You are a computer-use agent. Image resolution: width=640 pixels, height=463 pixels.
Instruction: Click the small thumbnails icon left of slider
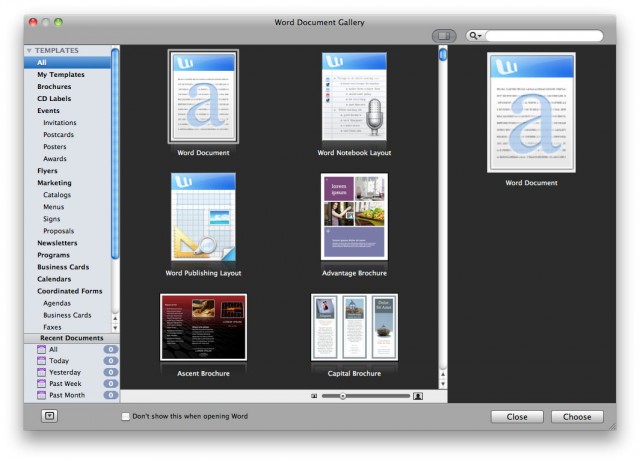point(314,396)
